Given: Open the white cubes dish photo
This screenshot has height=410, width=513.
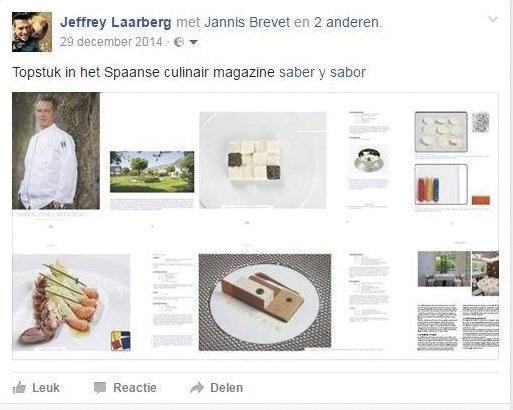Looking at the screenshot, I should [263, 160].
